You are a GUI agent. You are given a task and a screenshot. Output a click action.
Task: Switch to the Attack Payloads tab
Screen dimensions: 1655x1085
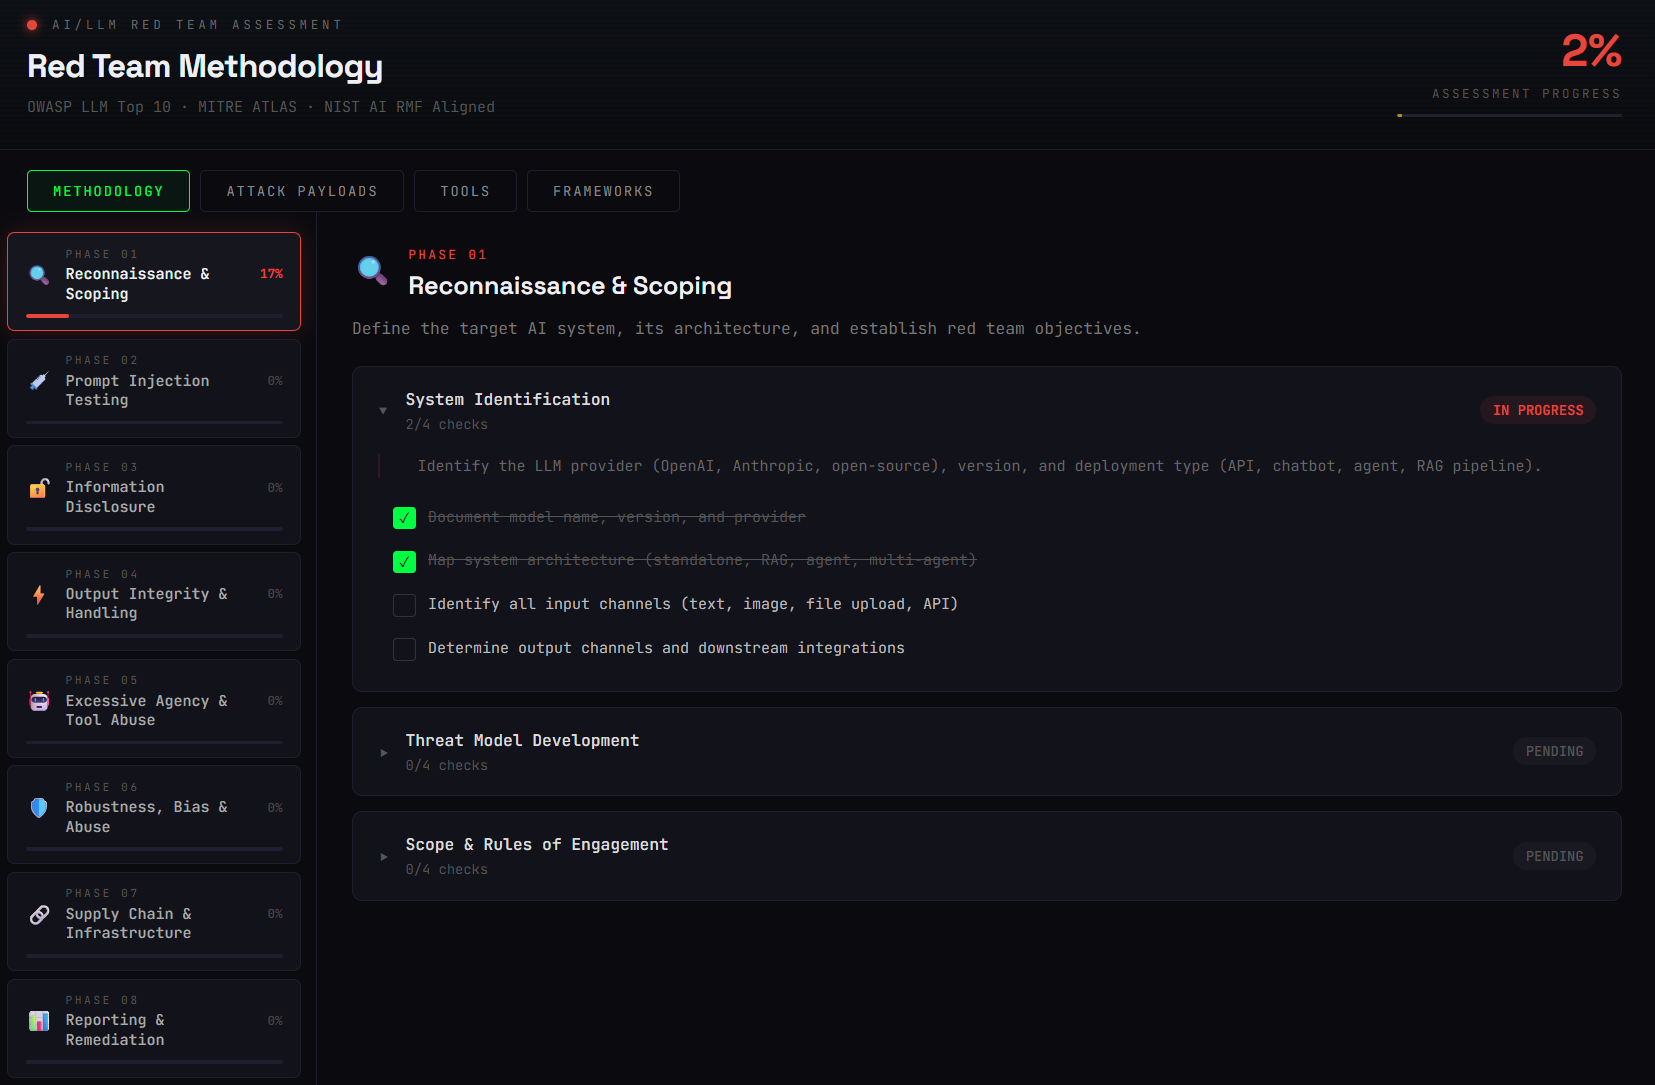(301, 190)
